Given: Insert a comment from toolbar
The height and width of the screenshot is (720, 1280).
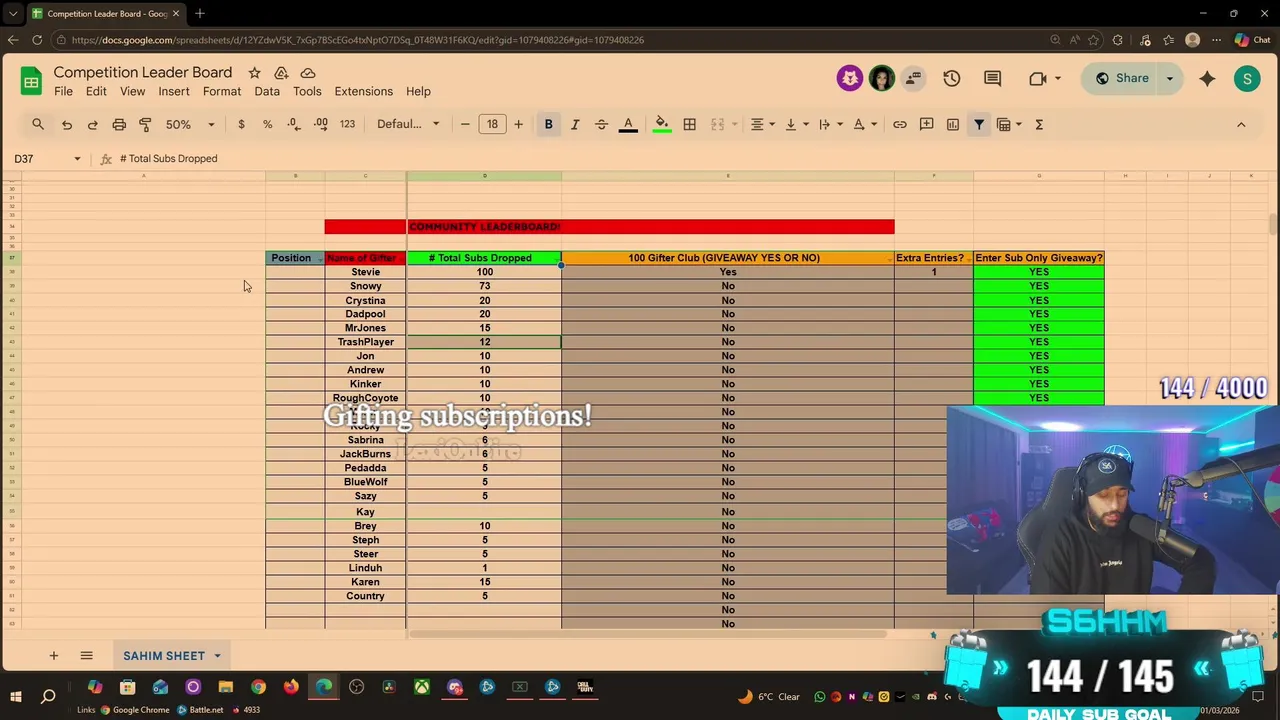Looking at the screenshot, I should pos(926,124).
